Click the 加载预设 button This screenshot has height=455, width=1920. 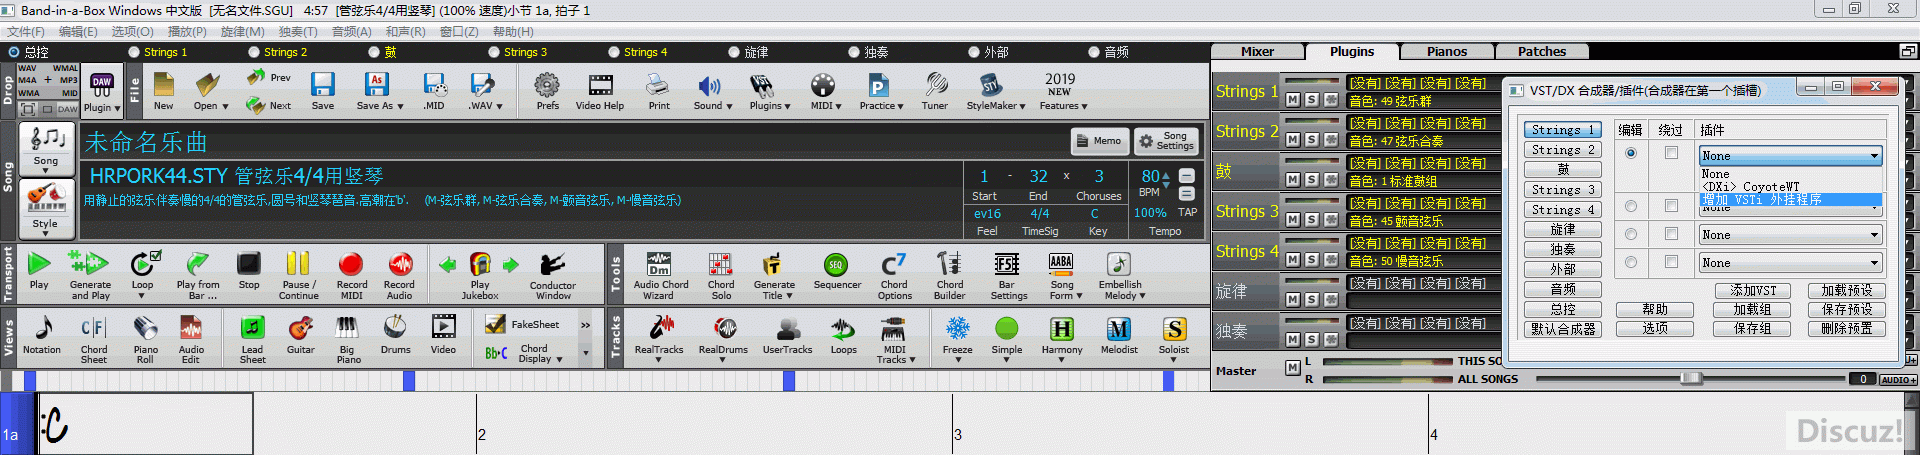coord(1846,290)
